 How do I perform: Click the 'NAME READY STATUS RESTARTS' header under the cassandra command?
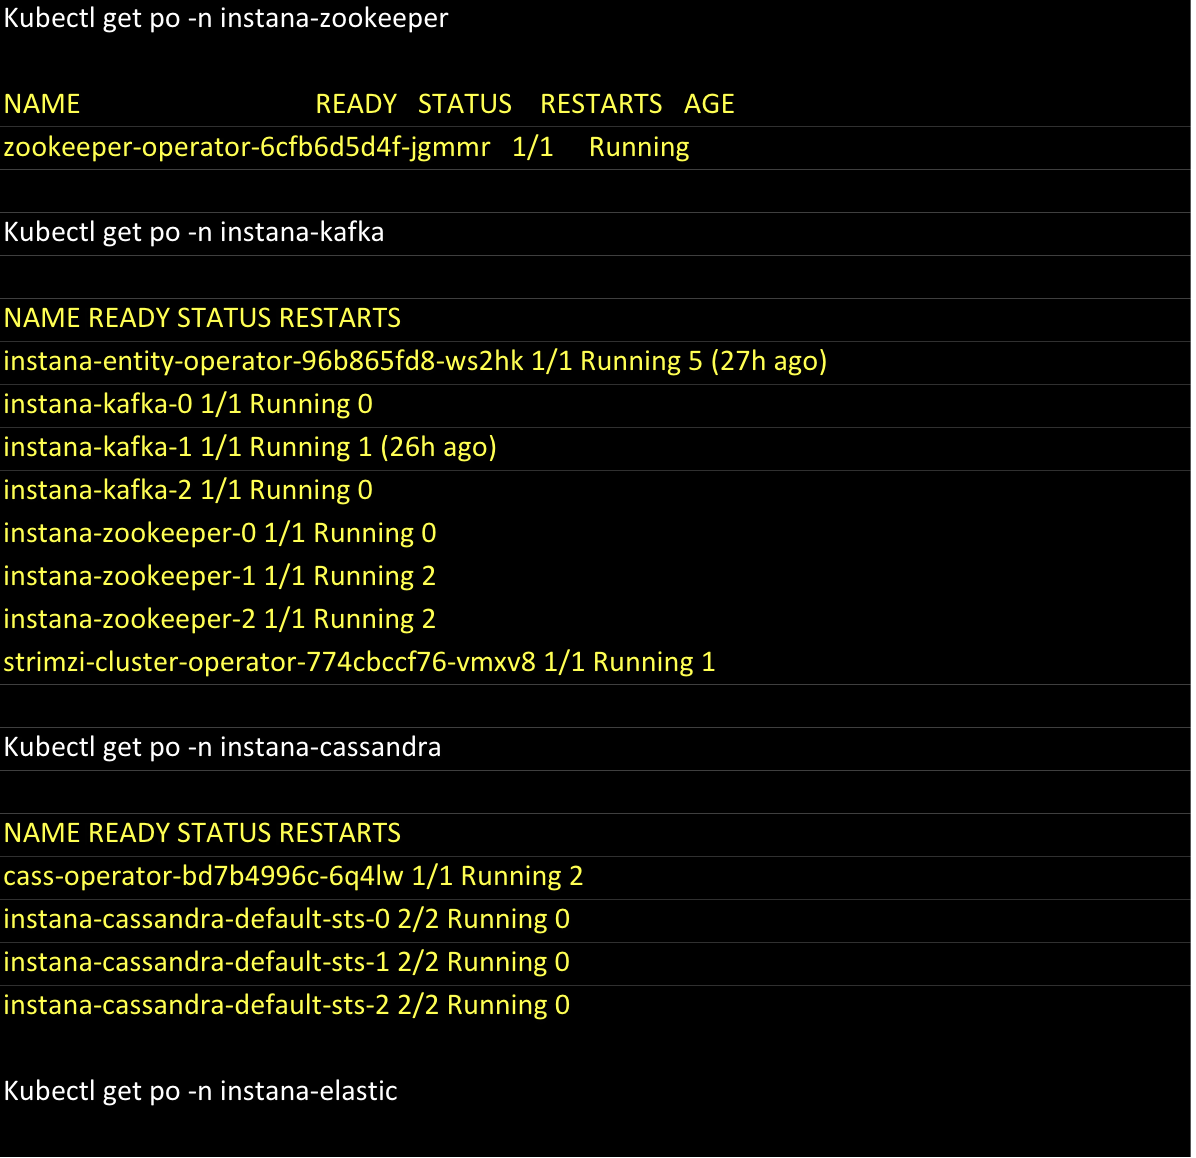click(x=202, y=833)
